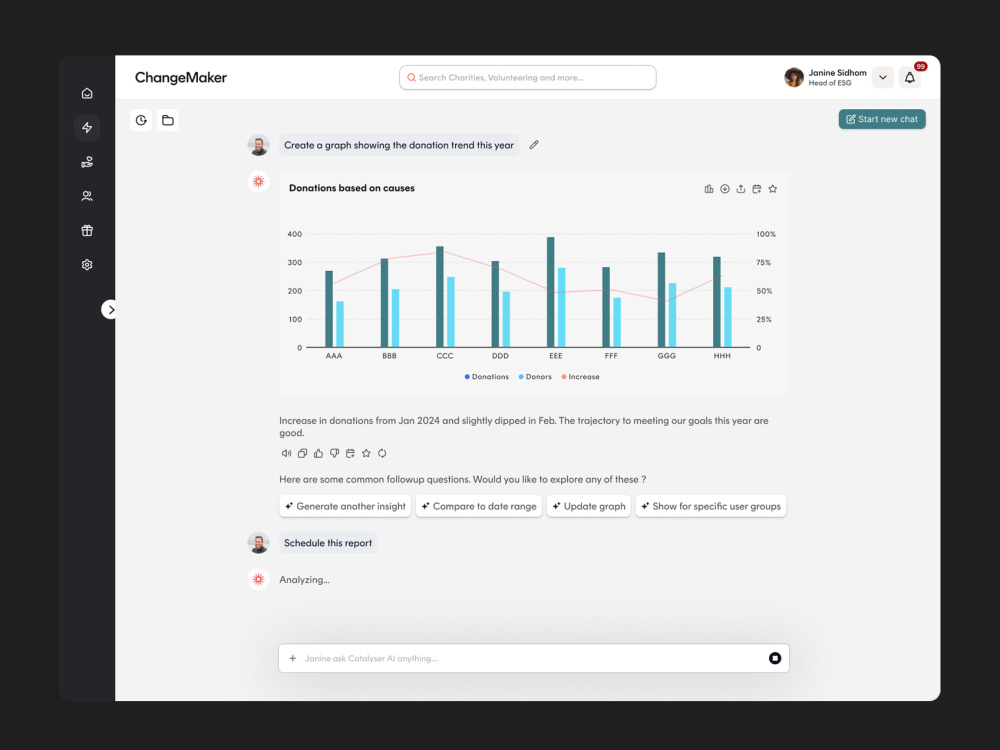This screenshot has height=750, width=1000.
Task: Stop the response generation button
Action: click(775, 658)
